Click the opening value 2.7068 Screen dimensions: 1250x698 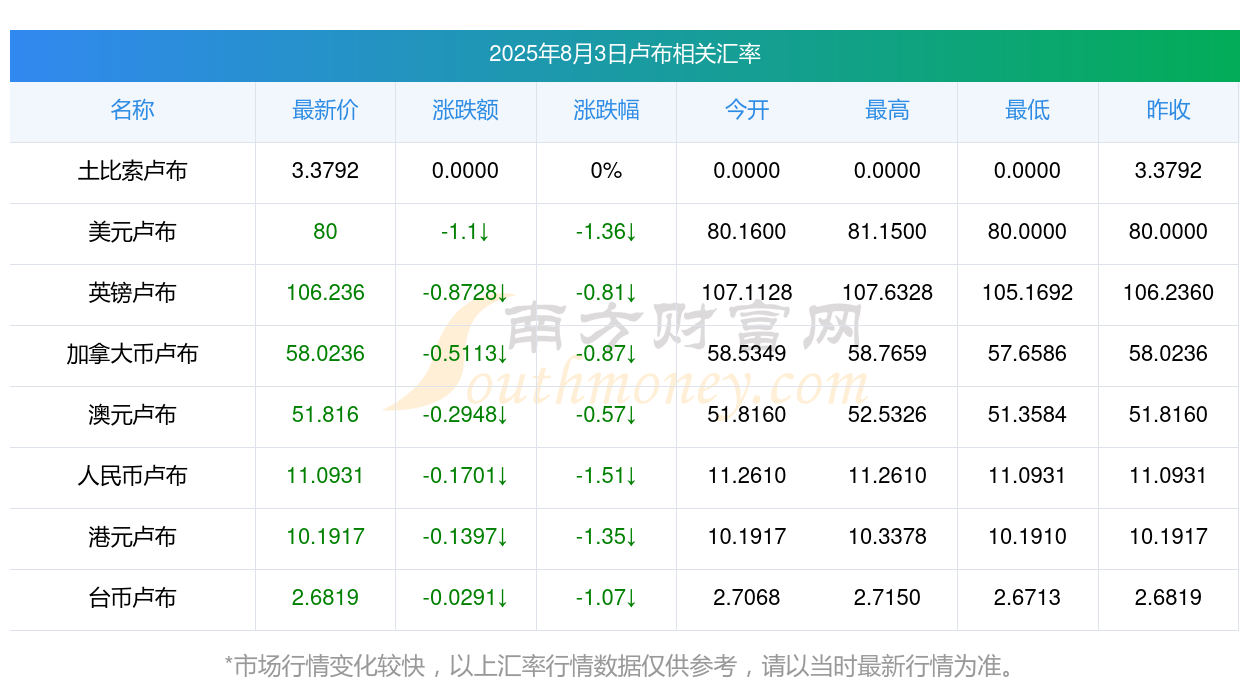click(x=747, y=598)
